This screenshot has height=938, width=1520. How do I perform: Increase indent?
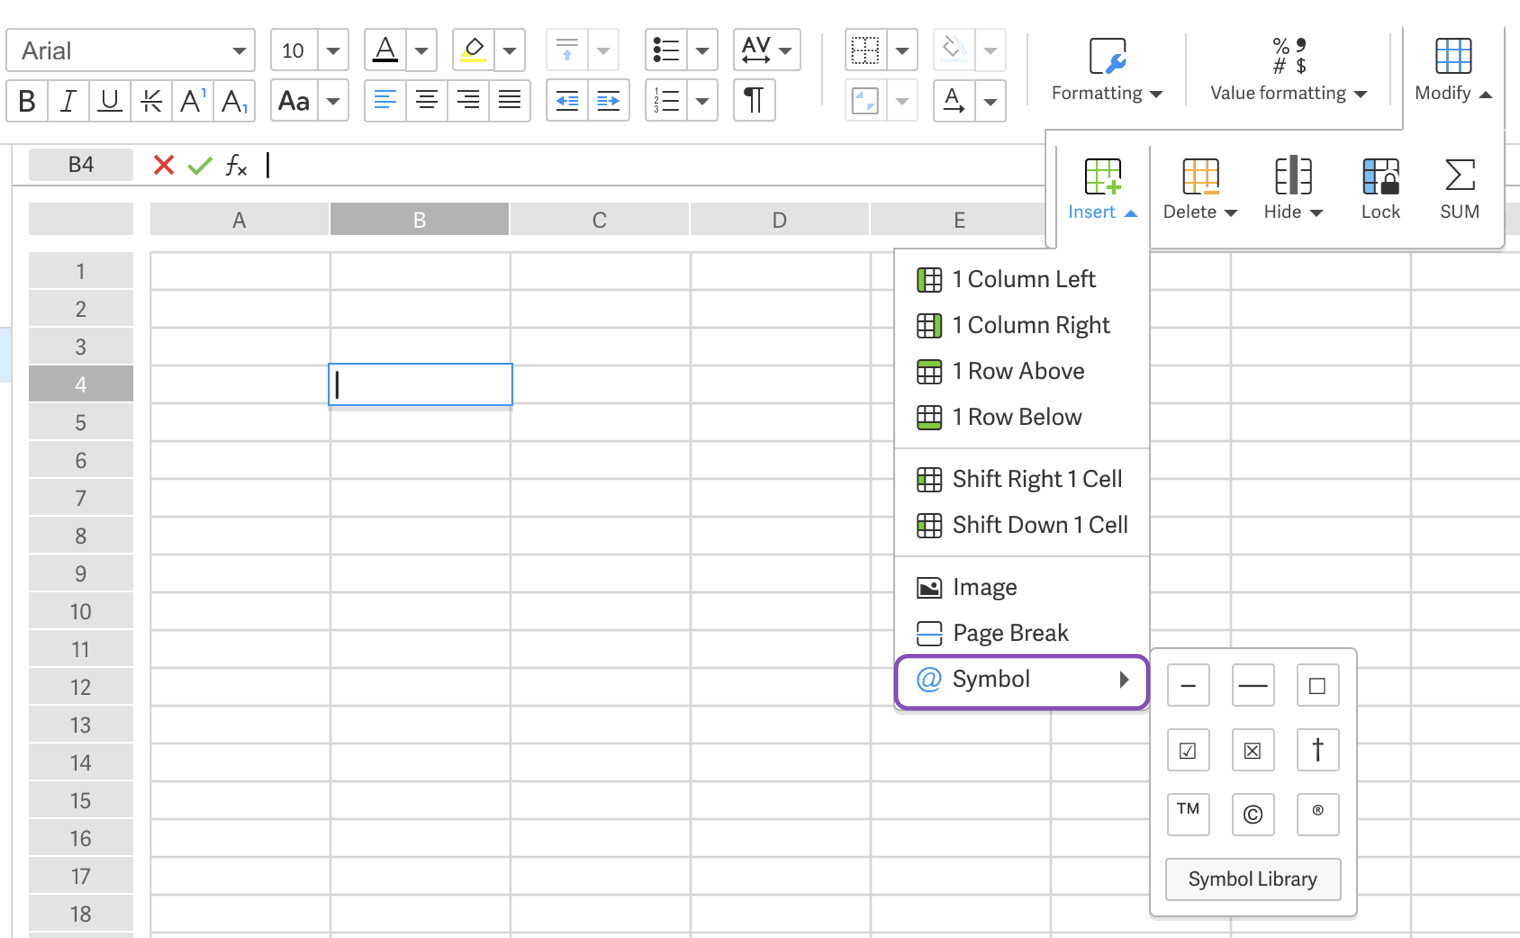click(608, 100)
